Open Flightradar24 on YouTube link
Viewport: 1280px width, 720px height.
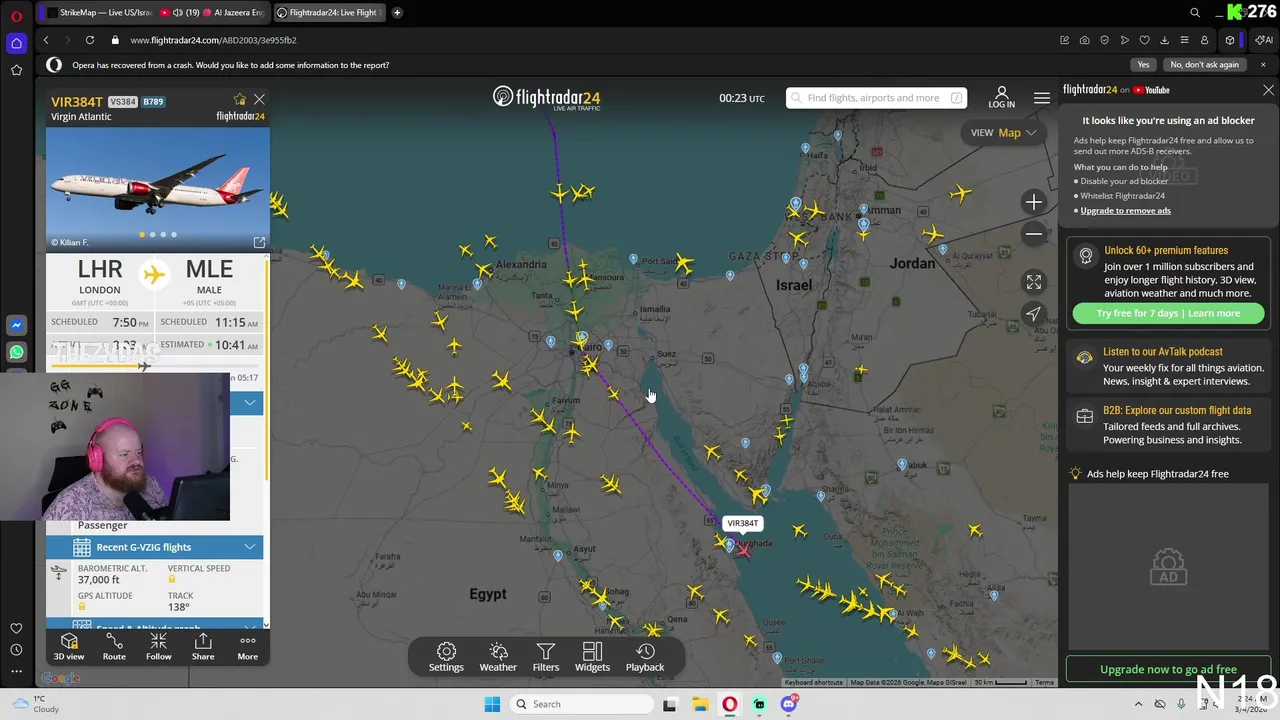pyautogui.click(x=1116, y=90)
